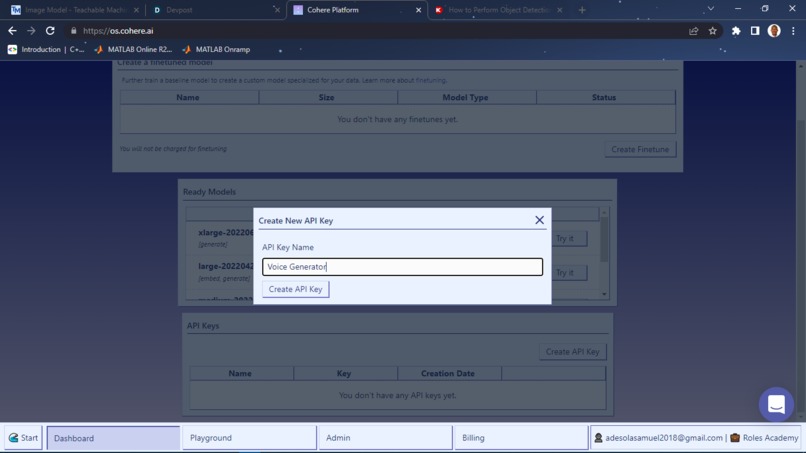Image resolution: width=806 pixels, height=453 pixels.
Task: Open the Billing section
Action: [521, 438]
